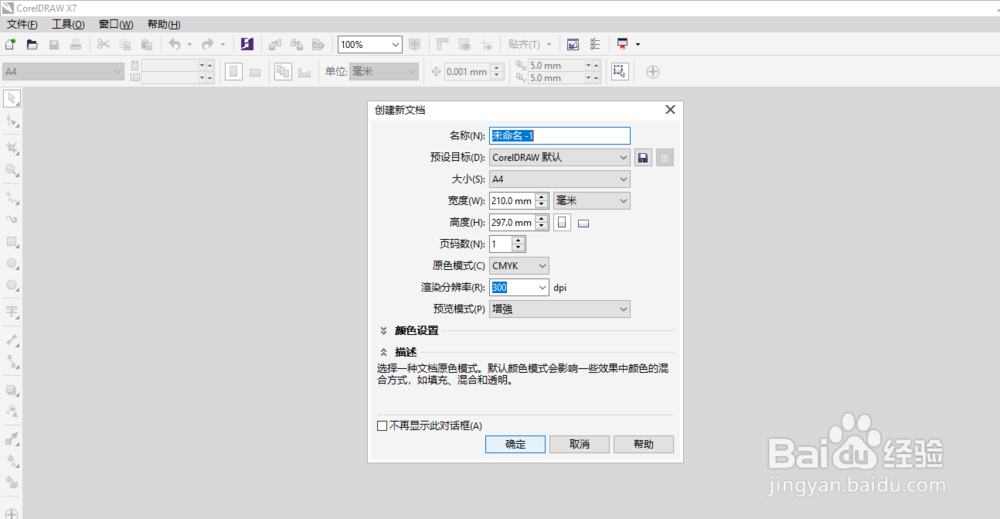Click the Import icon in toolbar
This screenshot has height=519, width=1000.
point(275,45)
